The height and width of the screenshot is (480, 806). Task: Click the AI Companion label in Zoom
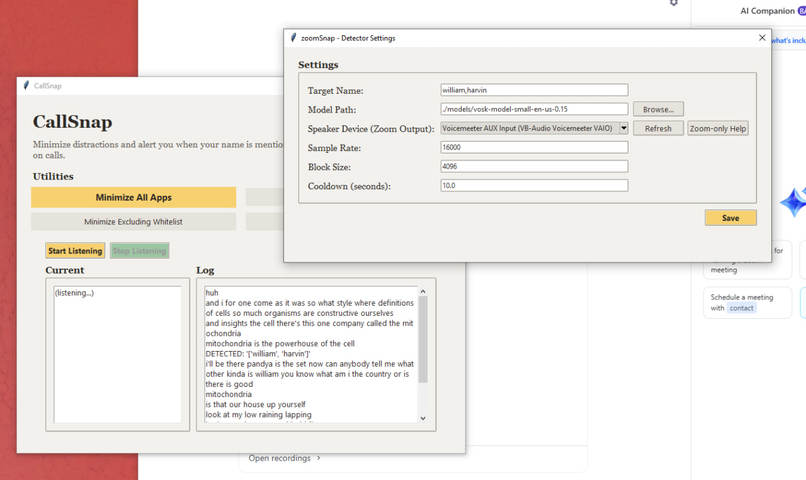tap(767, 11)
